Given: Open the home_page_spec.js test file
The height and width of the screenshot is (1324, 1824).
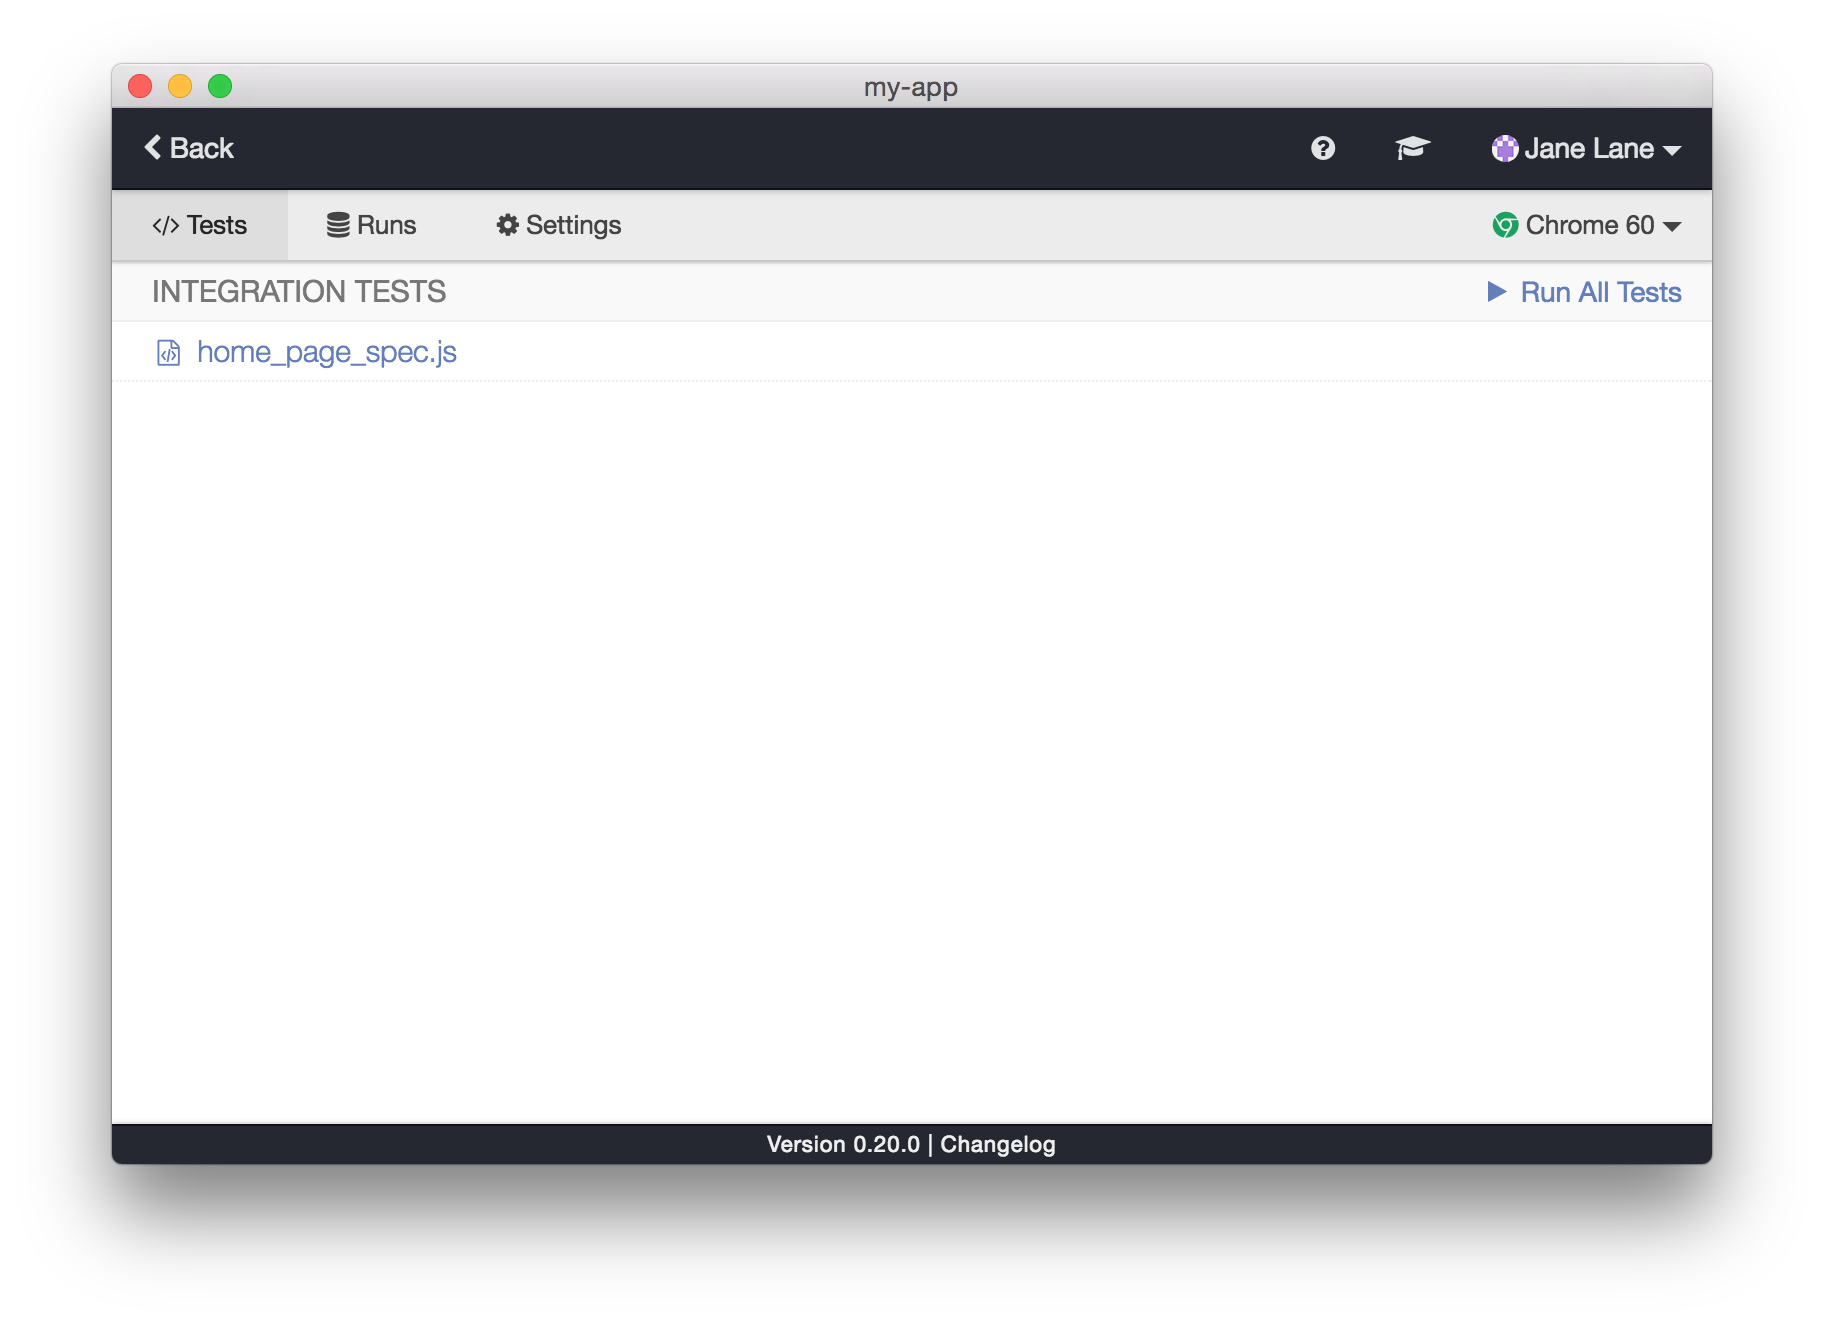Looking at the screenshot, I should (327, 352).
